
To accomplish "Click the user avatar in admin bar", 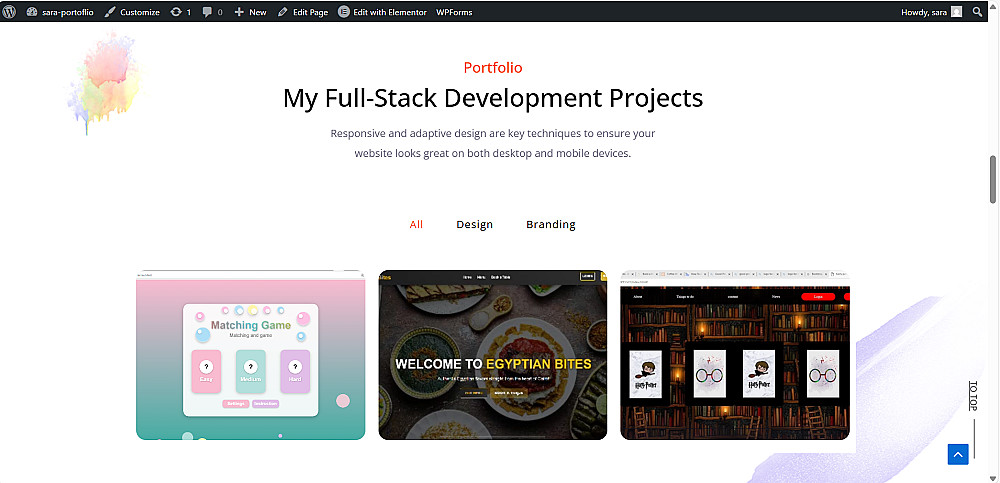I will tap(956, 12).
